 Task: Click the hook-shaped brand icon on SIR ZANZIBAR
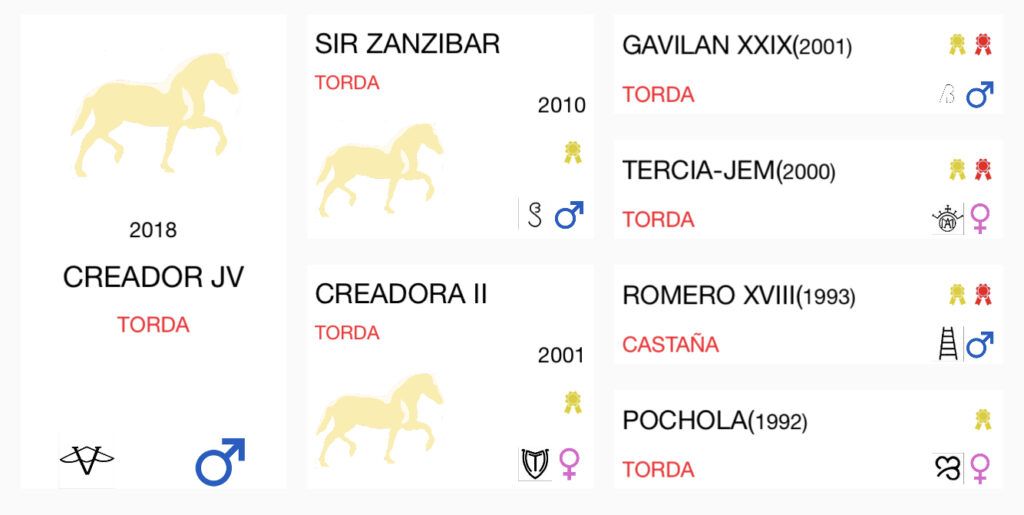(x=535, y=214)
